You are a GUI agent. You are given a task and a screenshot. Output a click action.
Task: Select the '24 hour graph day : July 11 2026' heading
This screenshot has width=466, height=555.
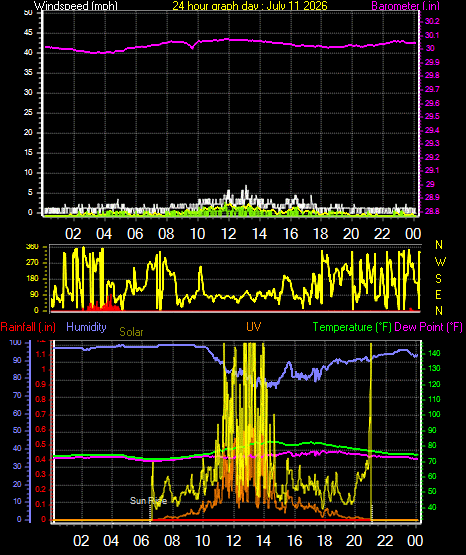[x=250, y=6]
